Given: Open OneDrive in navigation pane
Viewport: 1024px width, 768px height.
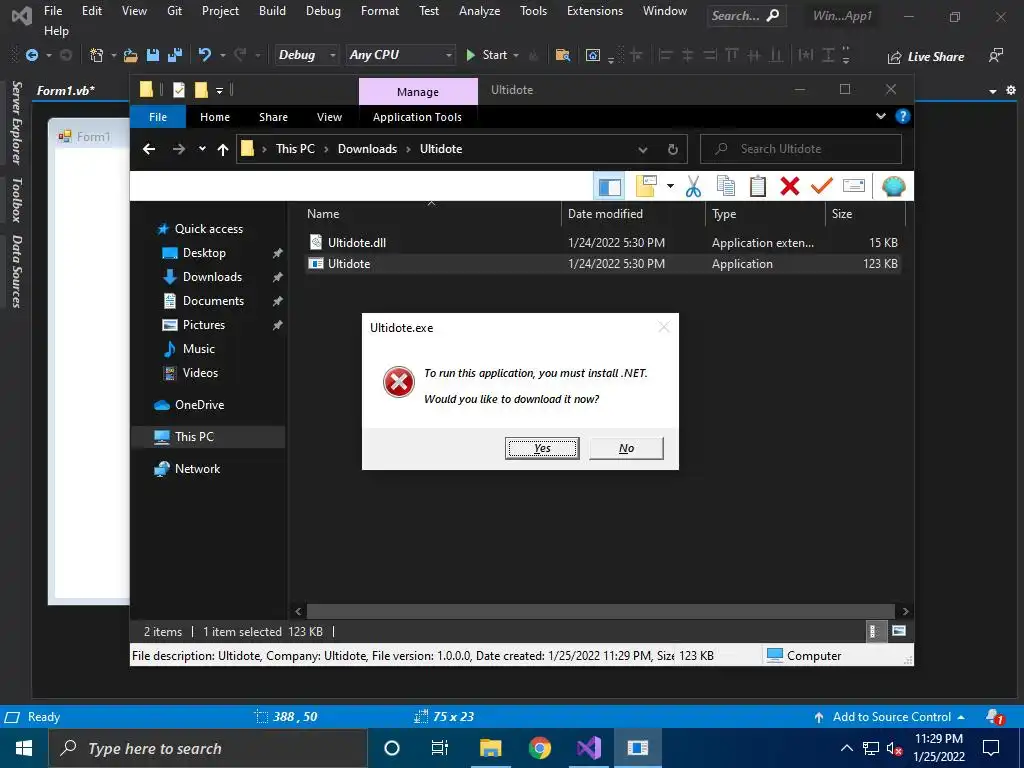Looking at the screenshot, I should (x=199, y=405).
